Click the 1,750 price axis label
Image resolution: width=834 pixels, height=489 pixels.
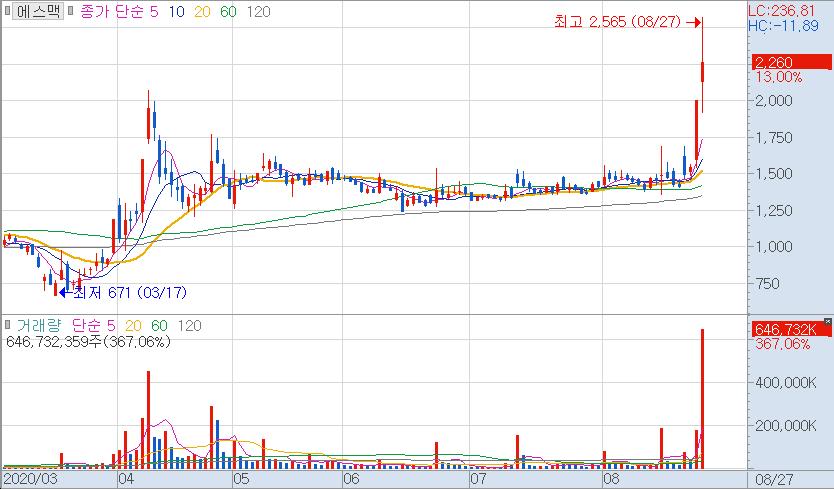click(x=774, y=137)
